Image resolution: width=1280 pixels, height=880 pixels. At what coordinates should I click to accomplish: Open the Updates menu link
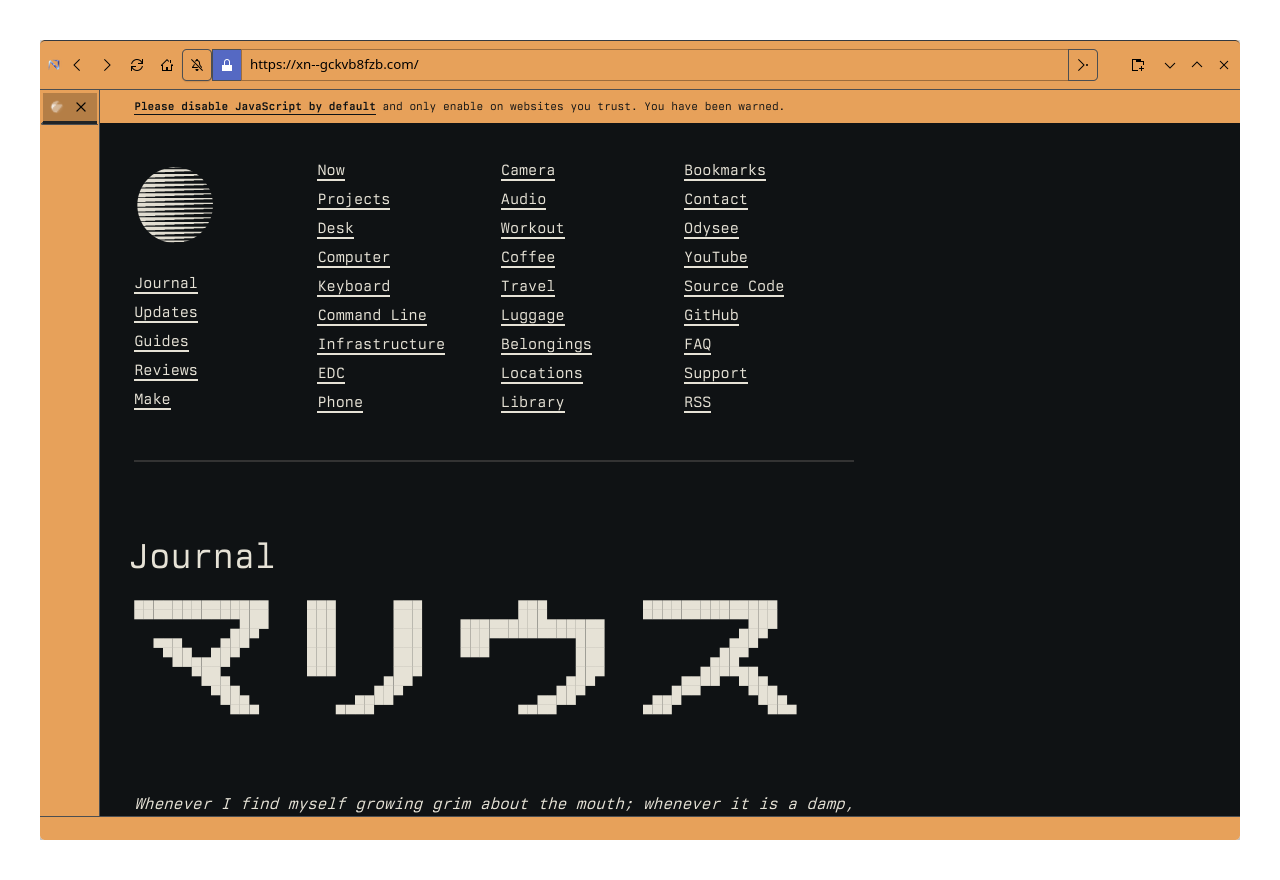166,313
